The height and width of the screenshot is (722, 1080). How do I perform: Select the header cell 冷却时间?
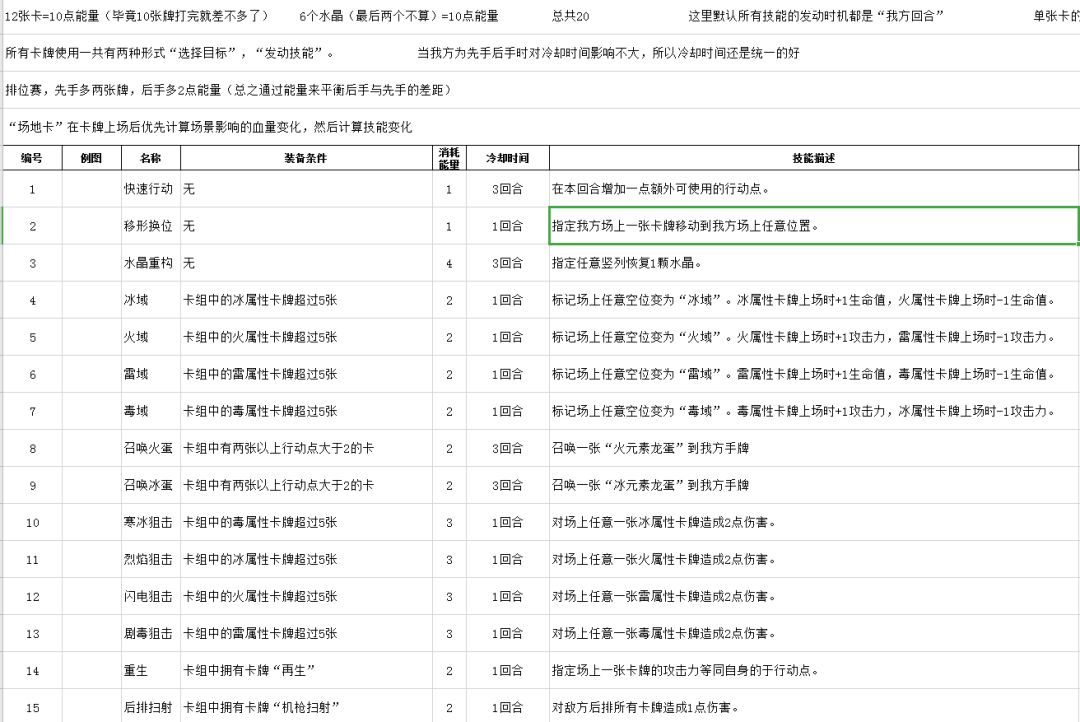(508, 158)
